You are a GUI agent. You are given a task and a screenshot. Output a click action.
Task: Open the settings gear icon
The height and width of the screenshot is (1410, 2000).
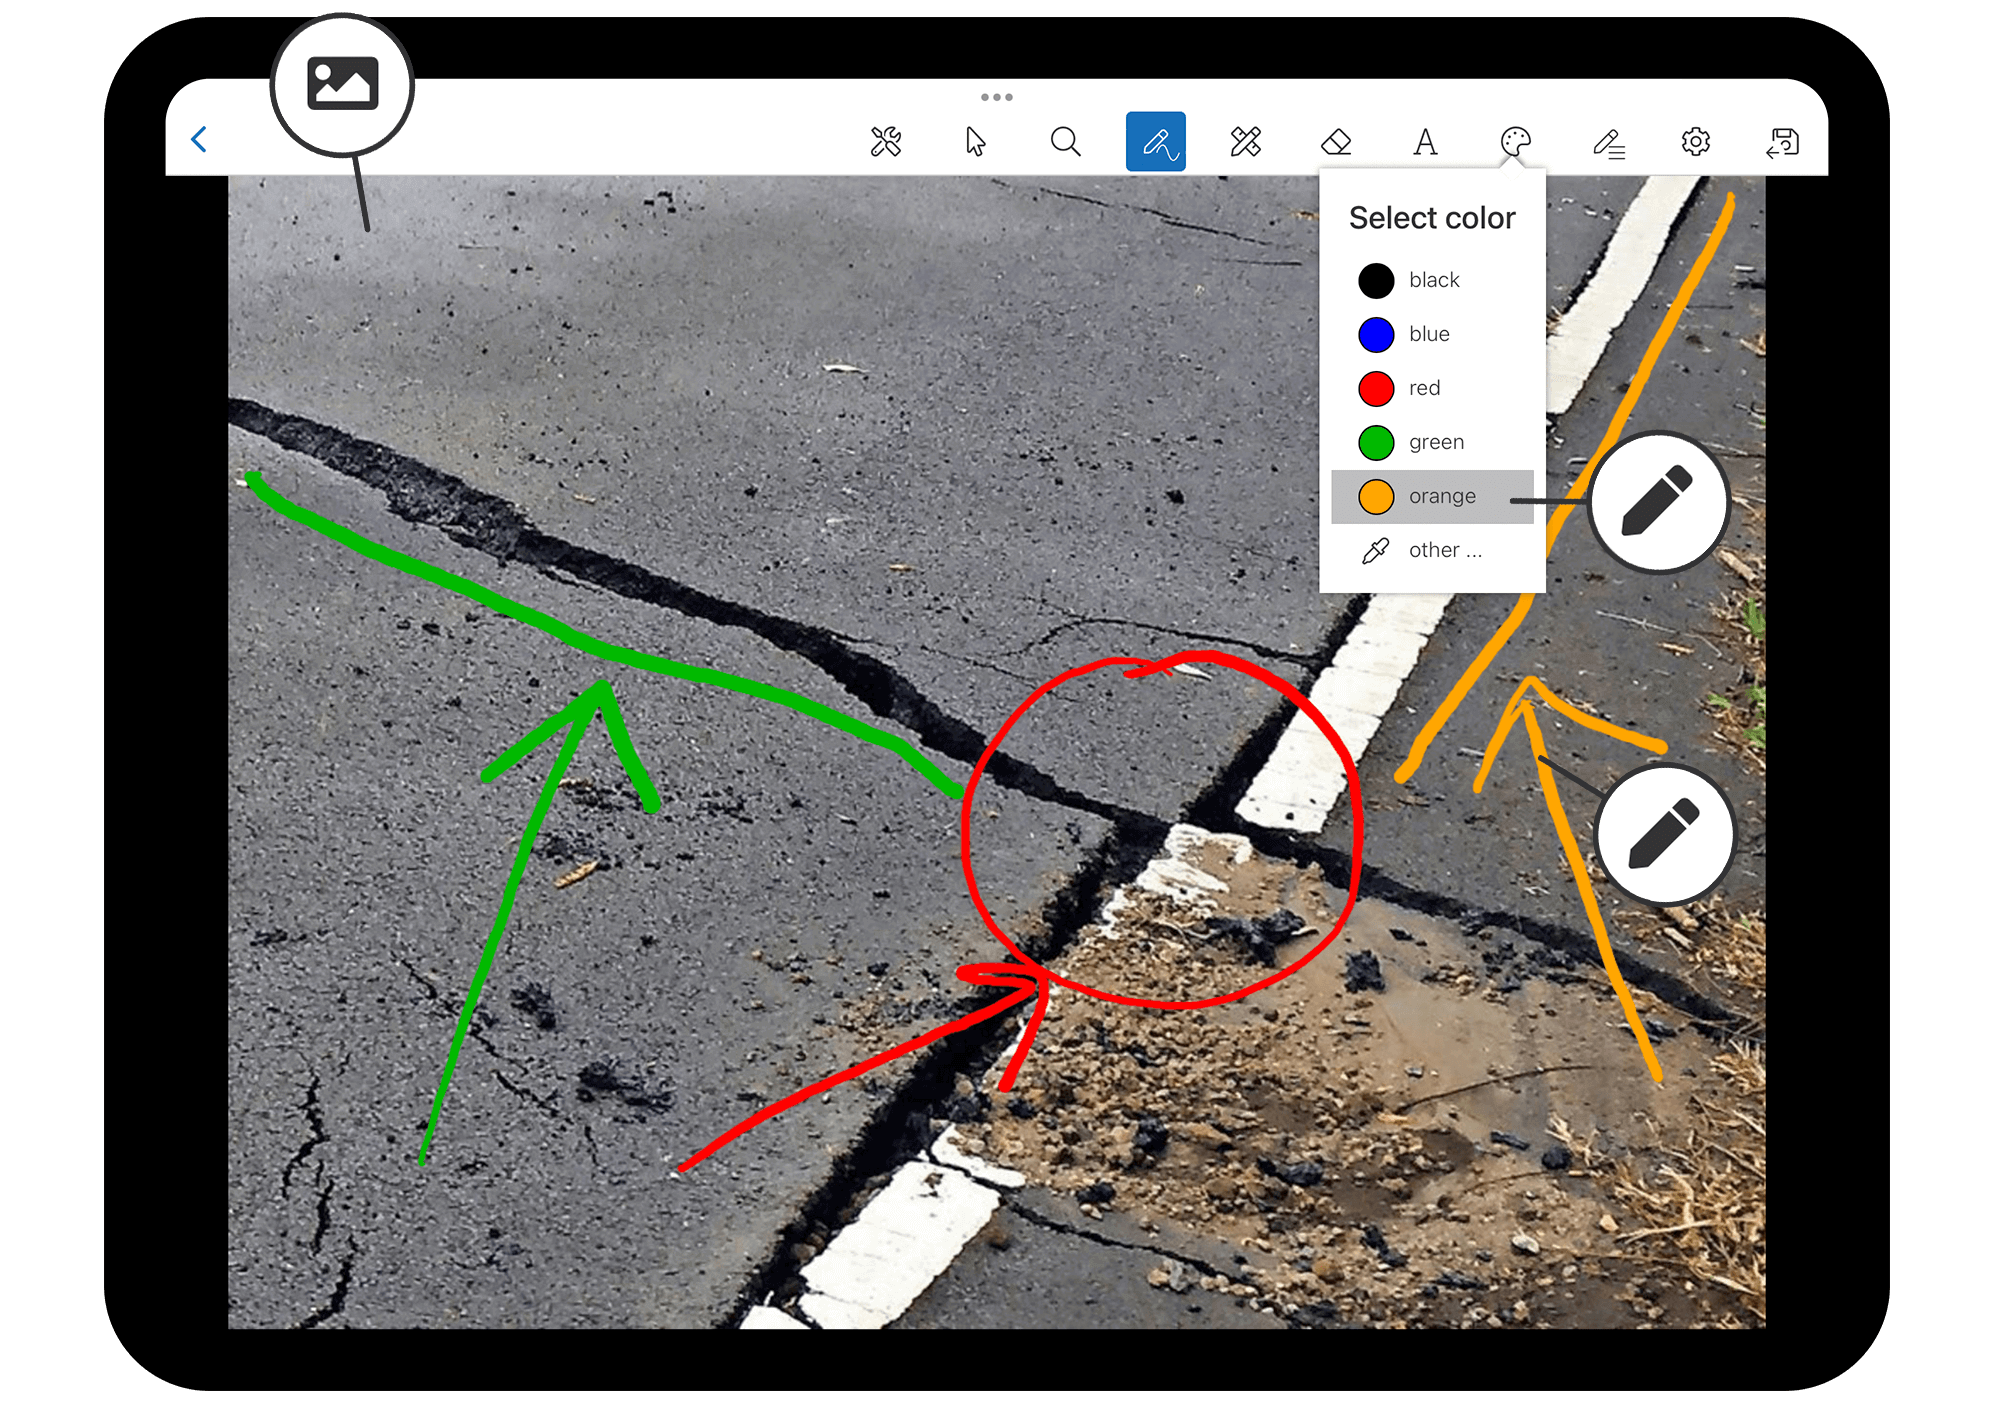[1696, 142]
